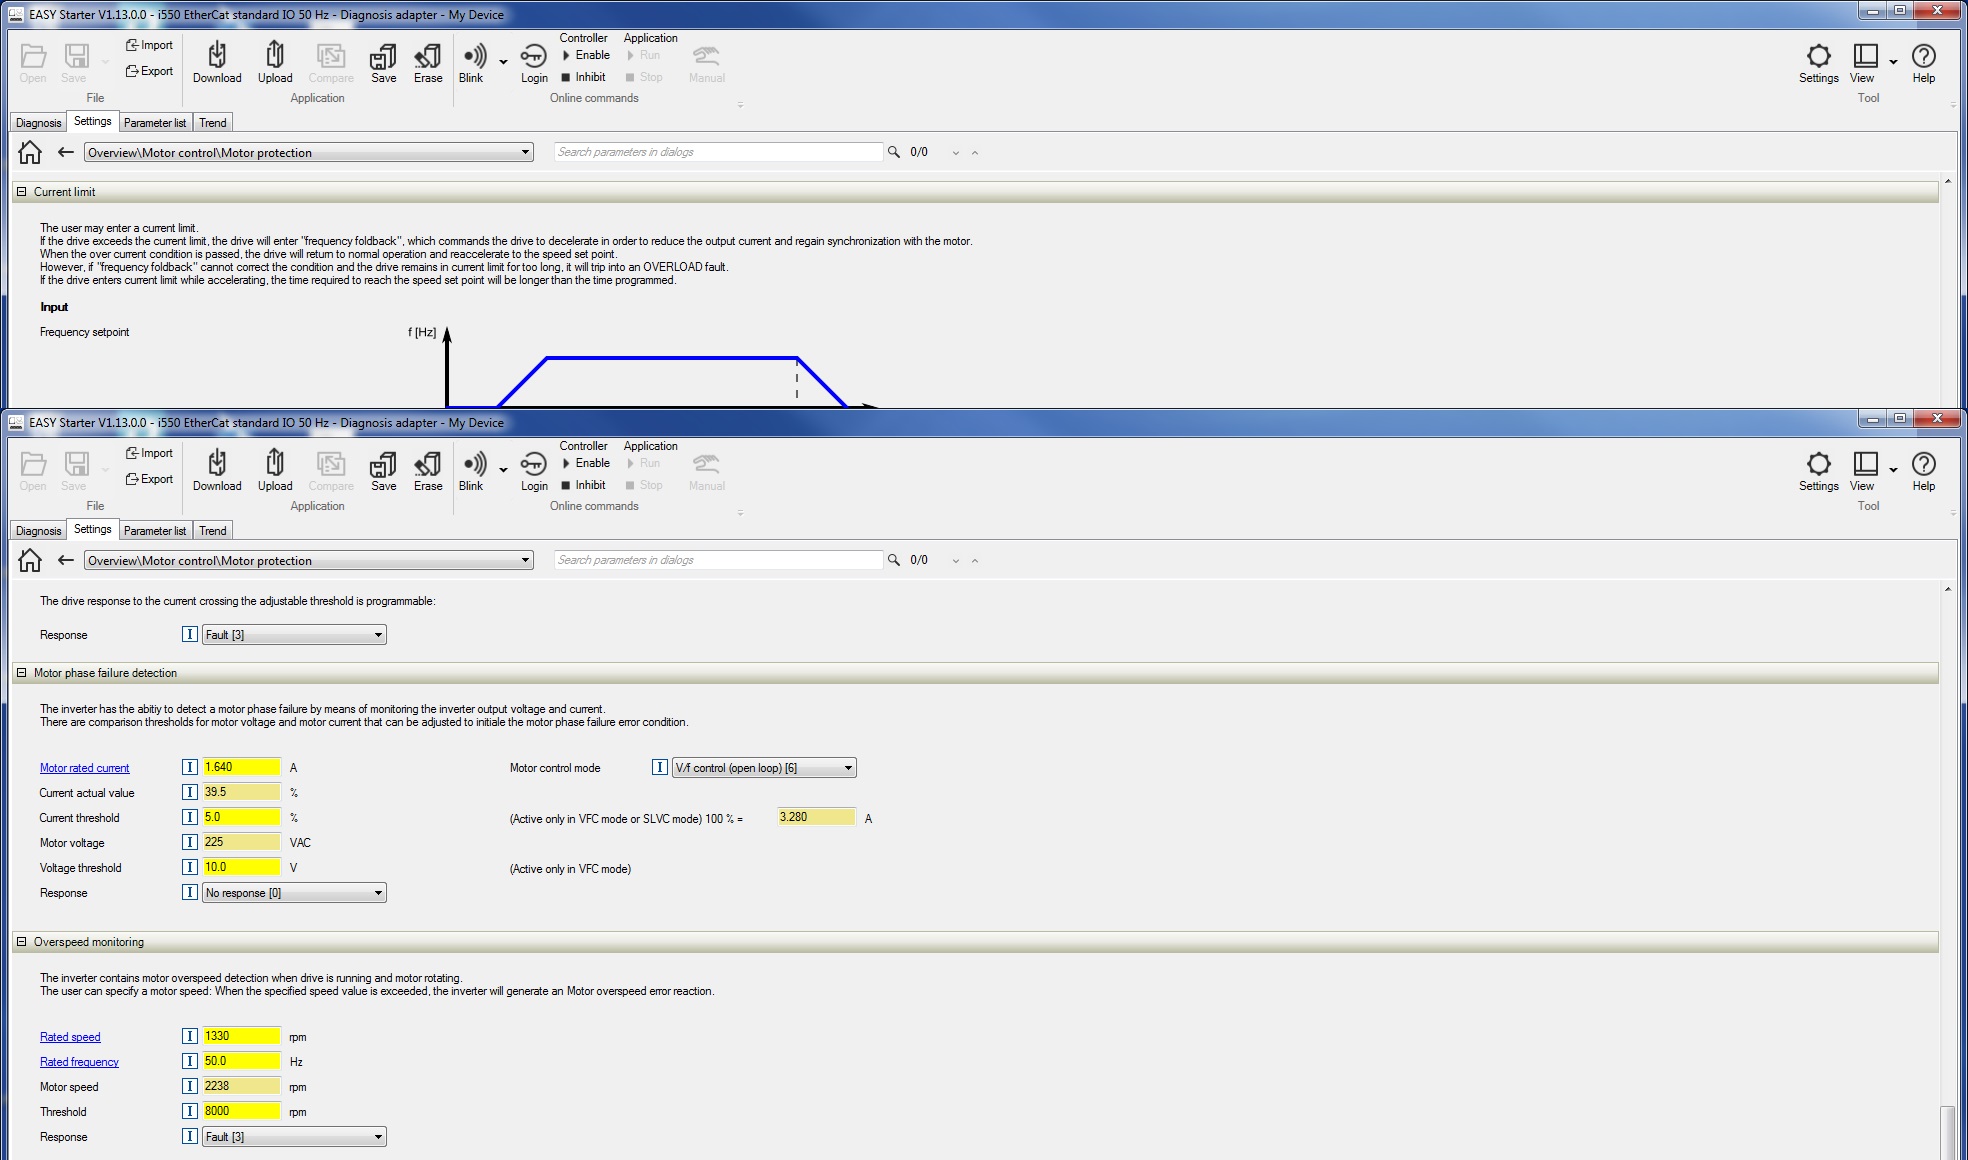The image size is (1968, 1160).
Task: Click Login key icon in the lower window
Action: [534, 465]
